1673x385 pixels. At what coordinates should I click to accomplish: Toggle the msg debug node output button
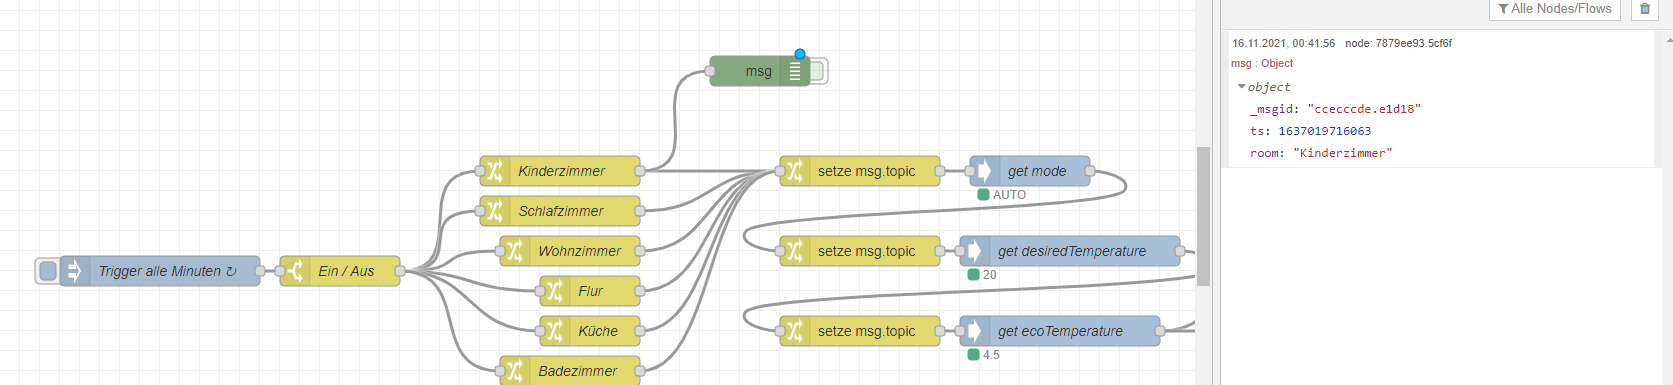[817, 71]
